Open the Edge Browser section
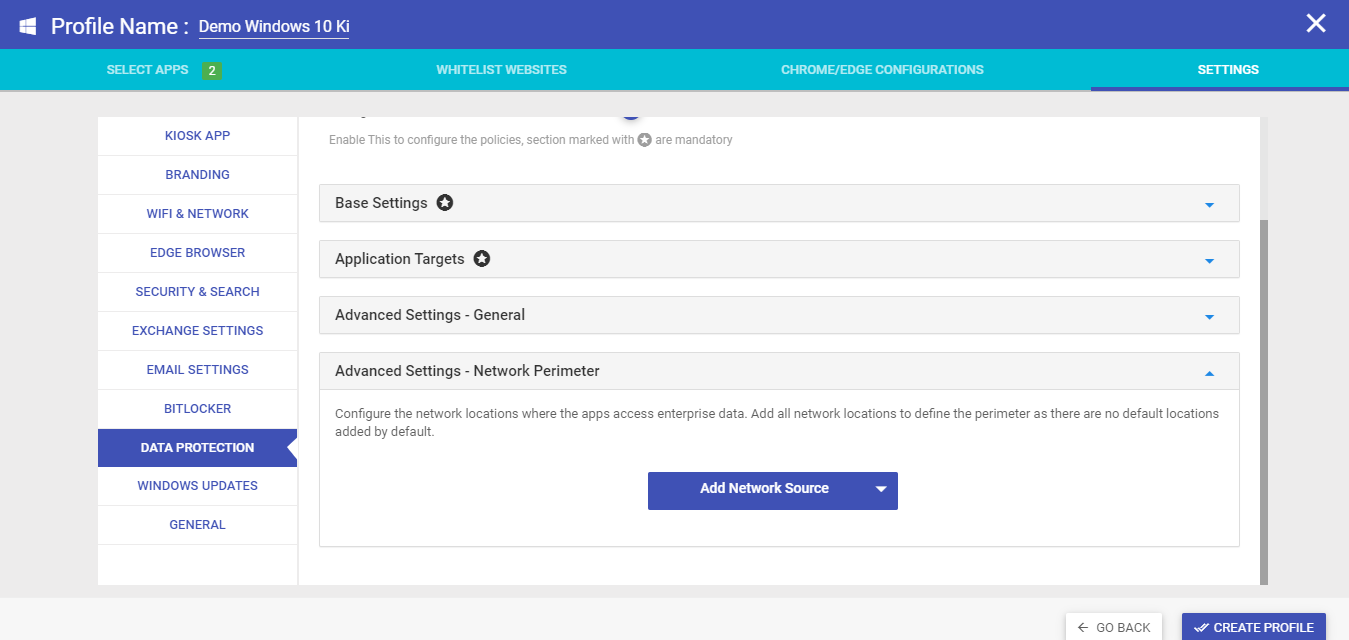Screen dimensions: 1349x640 click(x=197, y=253)
